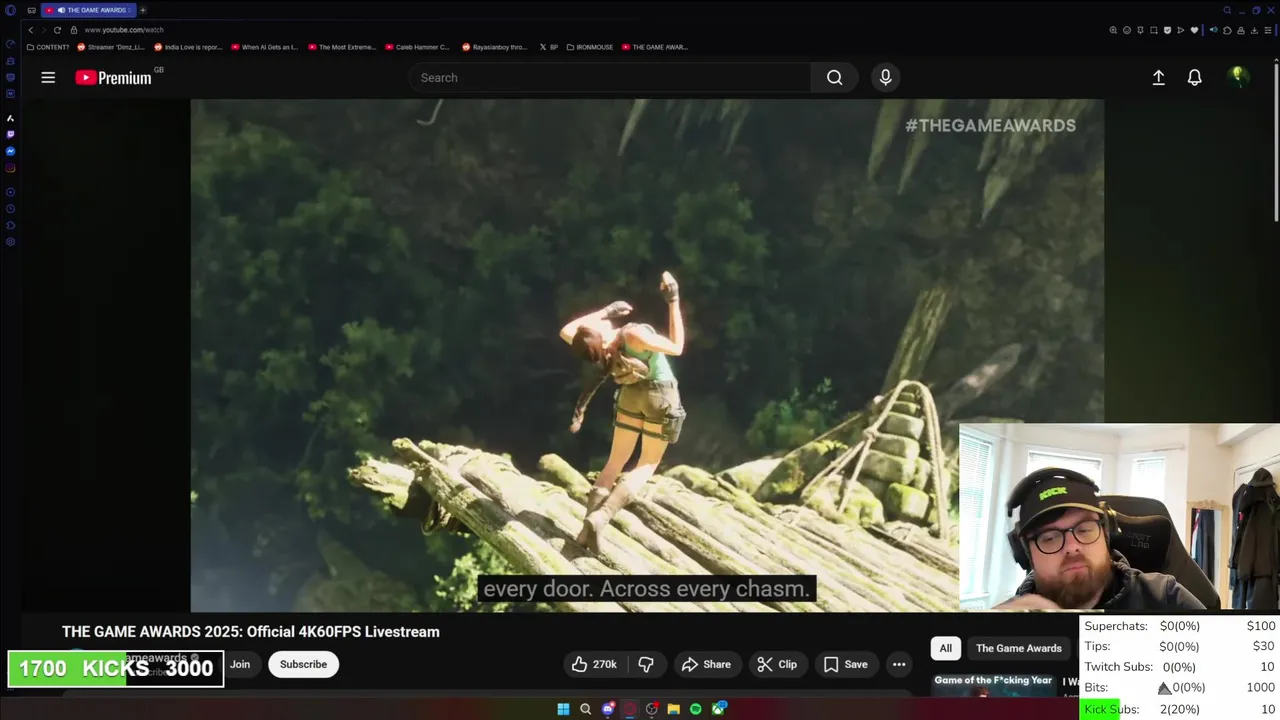This screenshot has height=720, width=1280.
Task: Go forward in browser history
Action: coord(43,30)
